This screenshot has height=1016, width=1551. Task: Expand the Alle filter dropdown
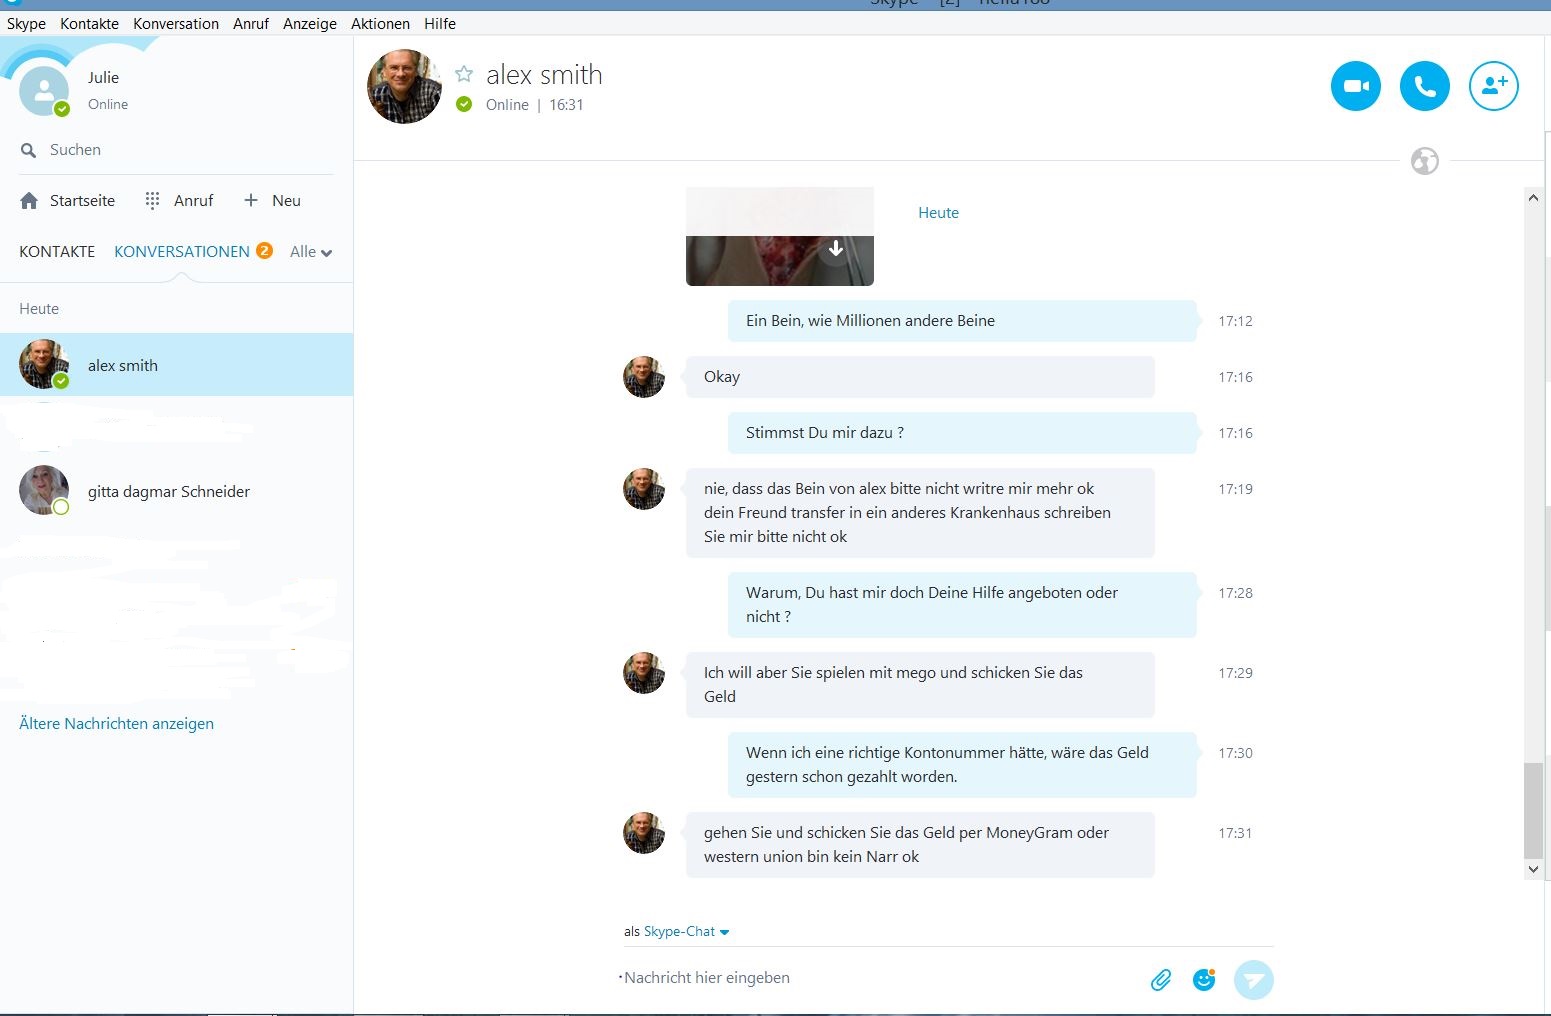[x=310, y=252]
